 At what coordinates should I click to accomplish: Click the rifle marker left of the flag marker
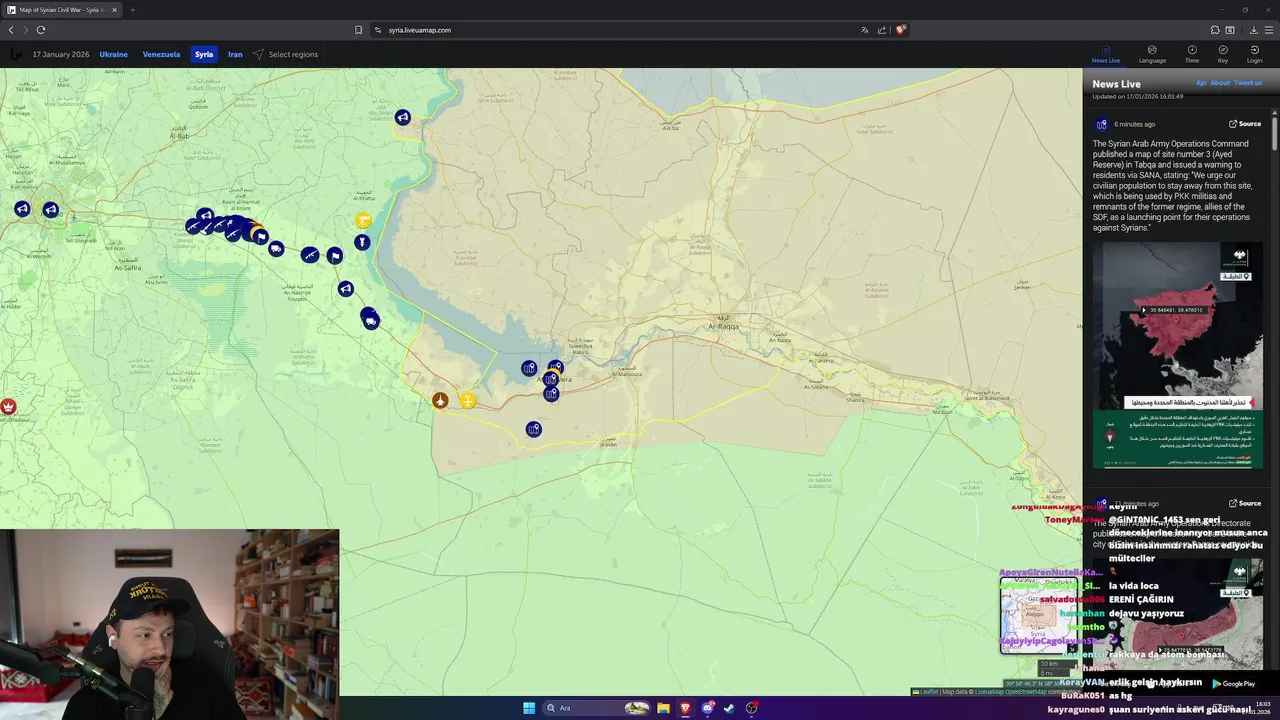(310, 255)
